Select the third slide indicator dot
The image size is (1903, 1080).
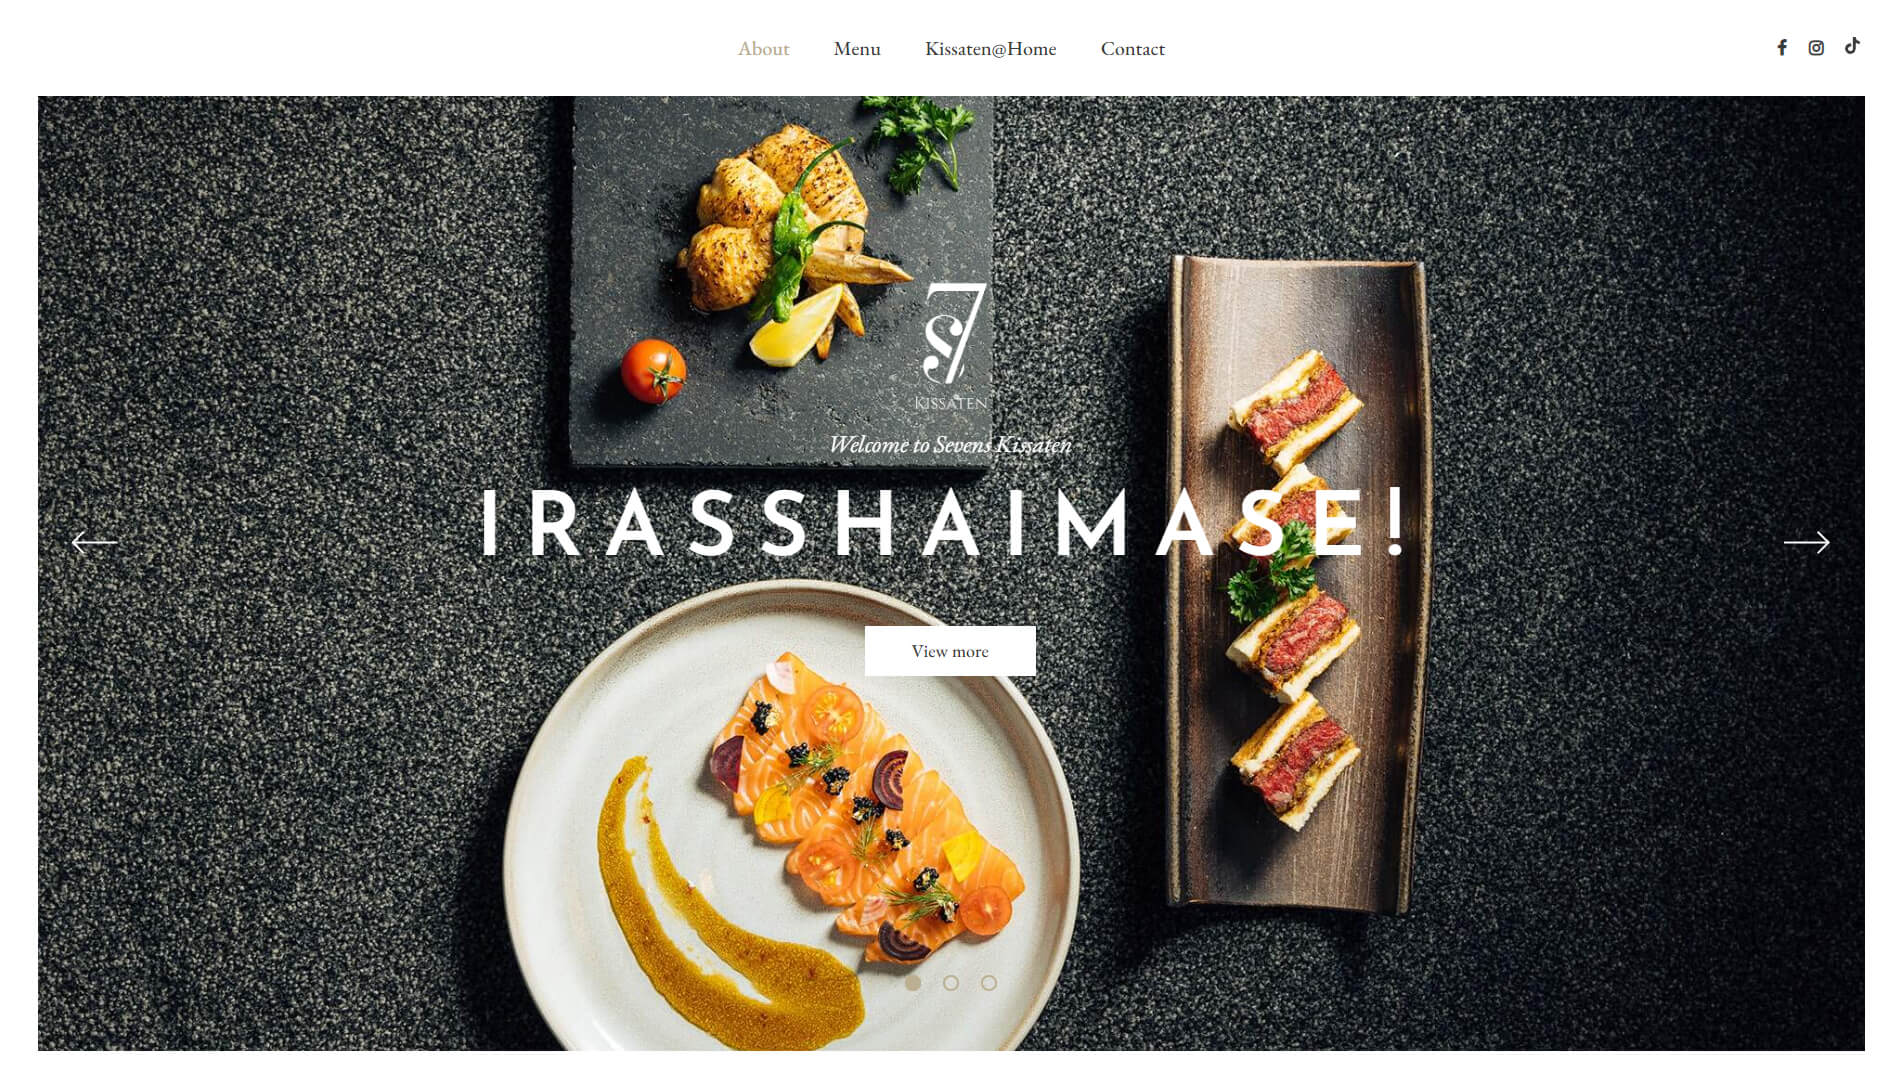[989, 983]
